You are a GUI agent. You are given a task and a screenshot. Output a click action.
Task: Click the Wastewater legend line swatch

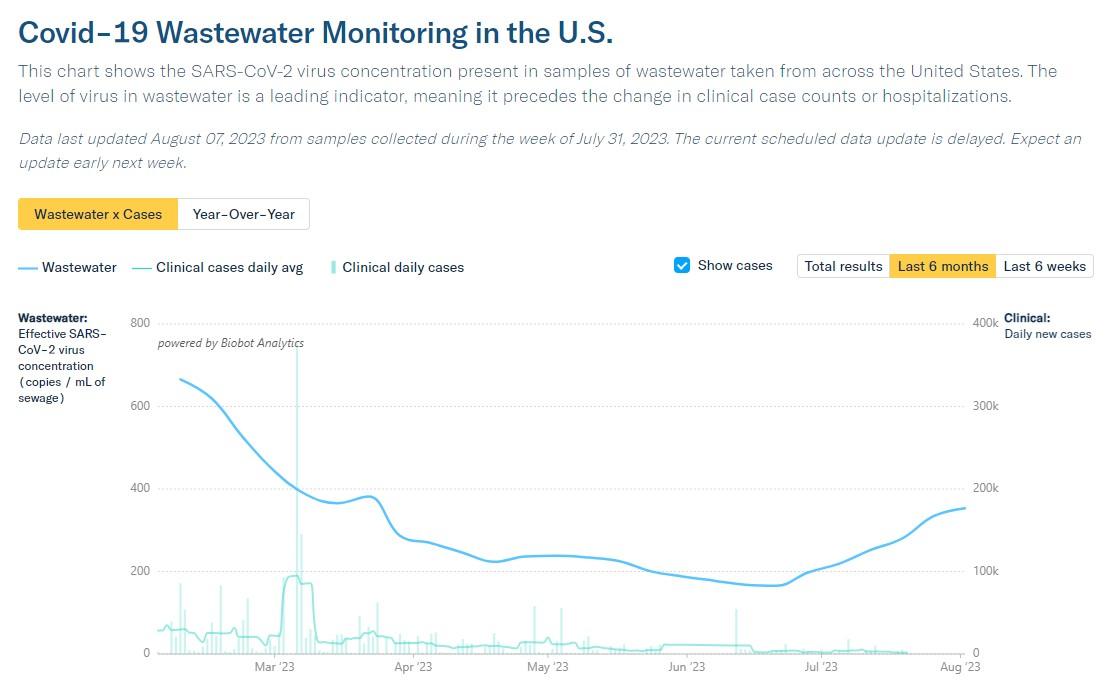(x=28, y=268)
